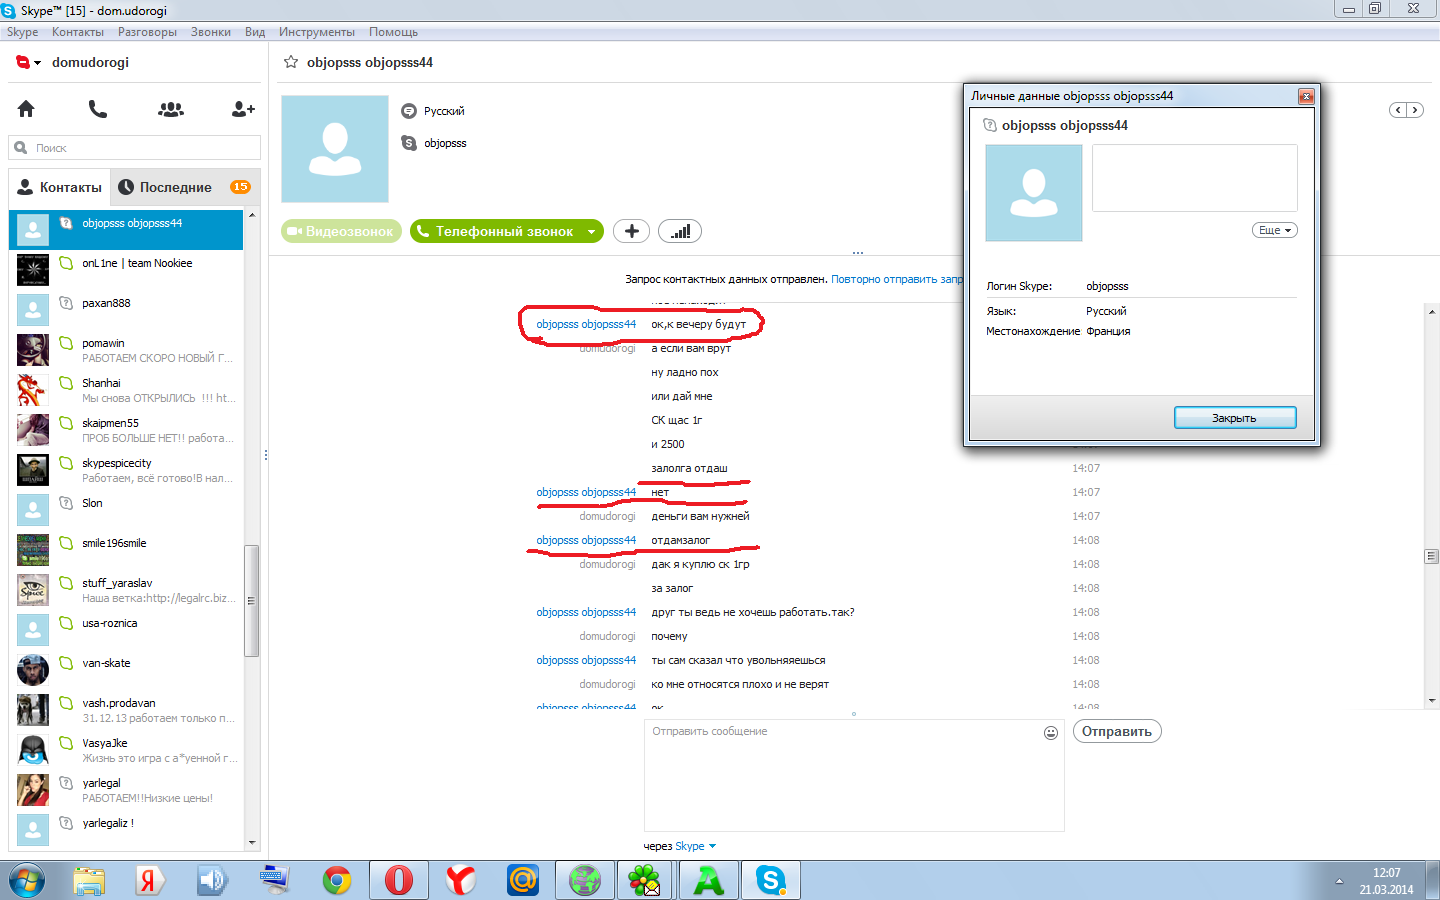
Task: Select contact pomawin
Action: (126, 350)
